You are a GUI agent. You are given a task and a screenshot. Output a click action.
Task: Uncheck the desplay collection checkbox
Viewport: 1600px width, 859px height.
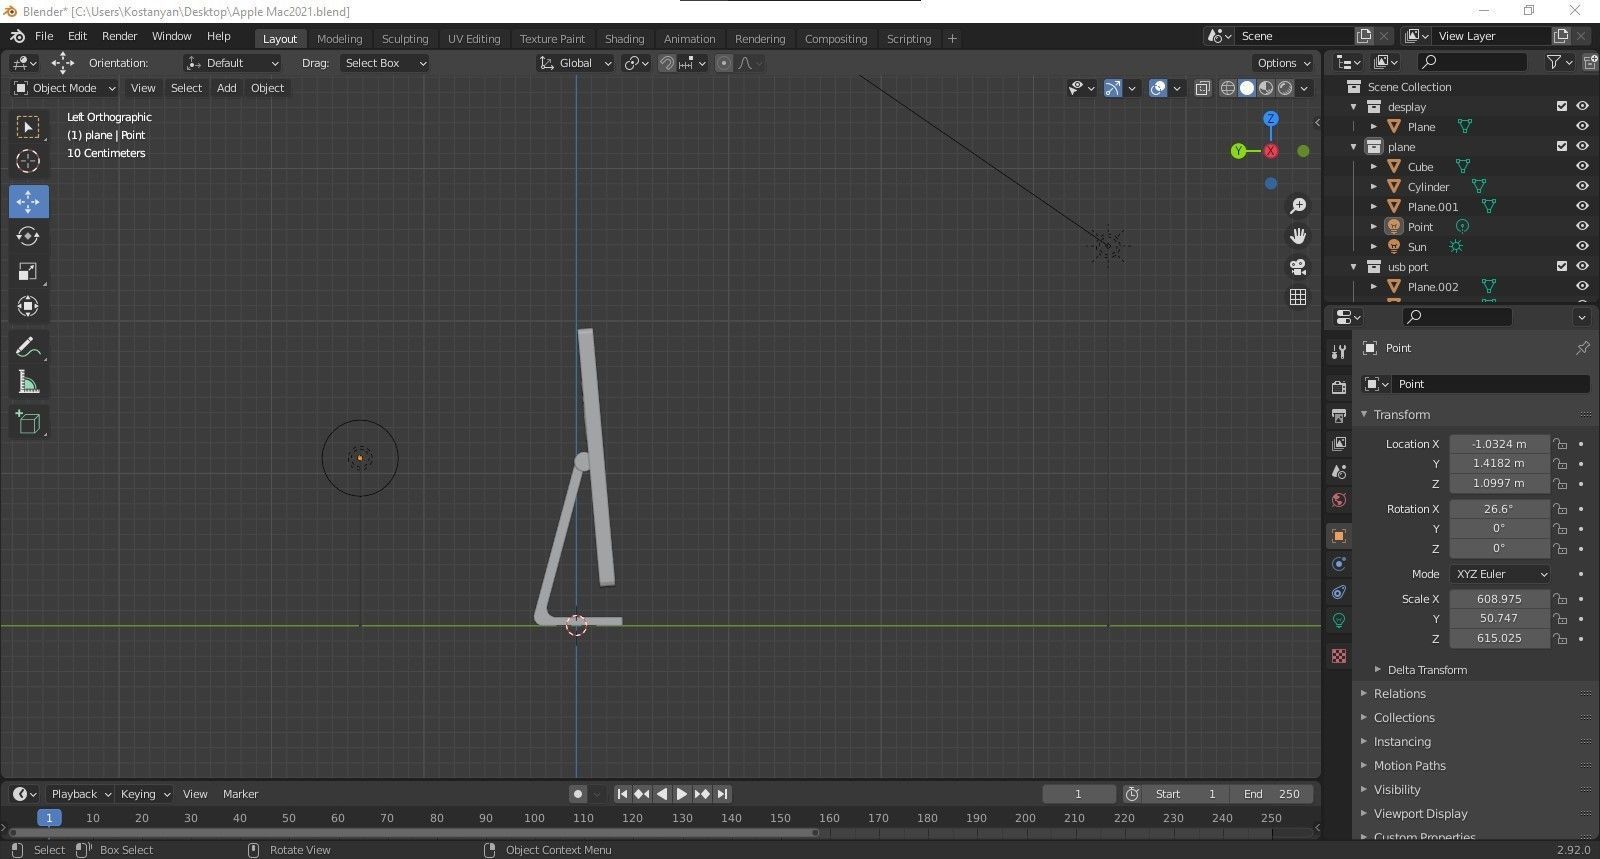[1562, 107]
